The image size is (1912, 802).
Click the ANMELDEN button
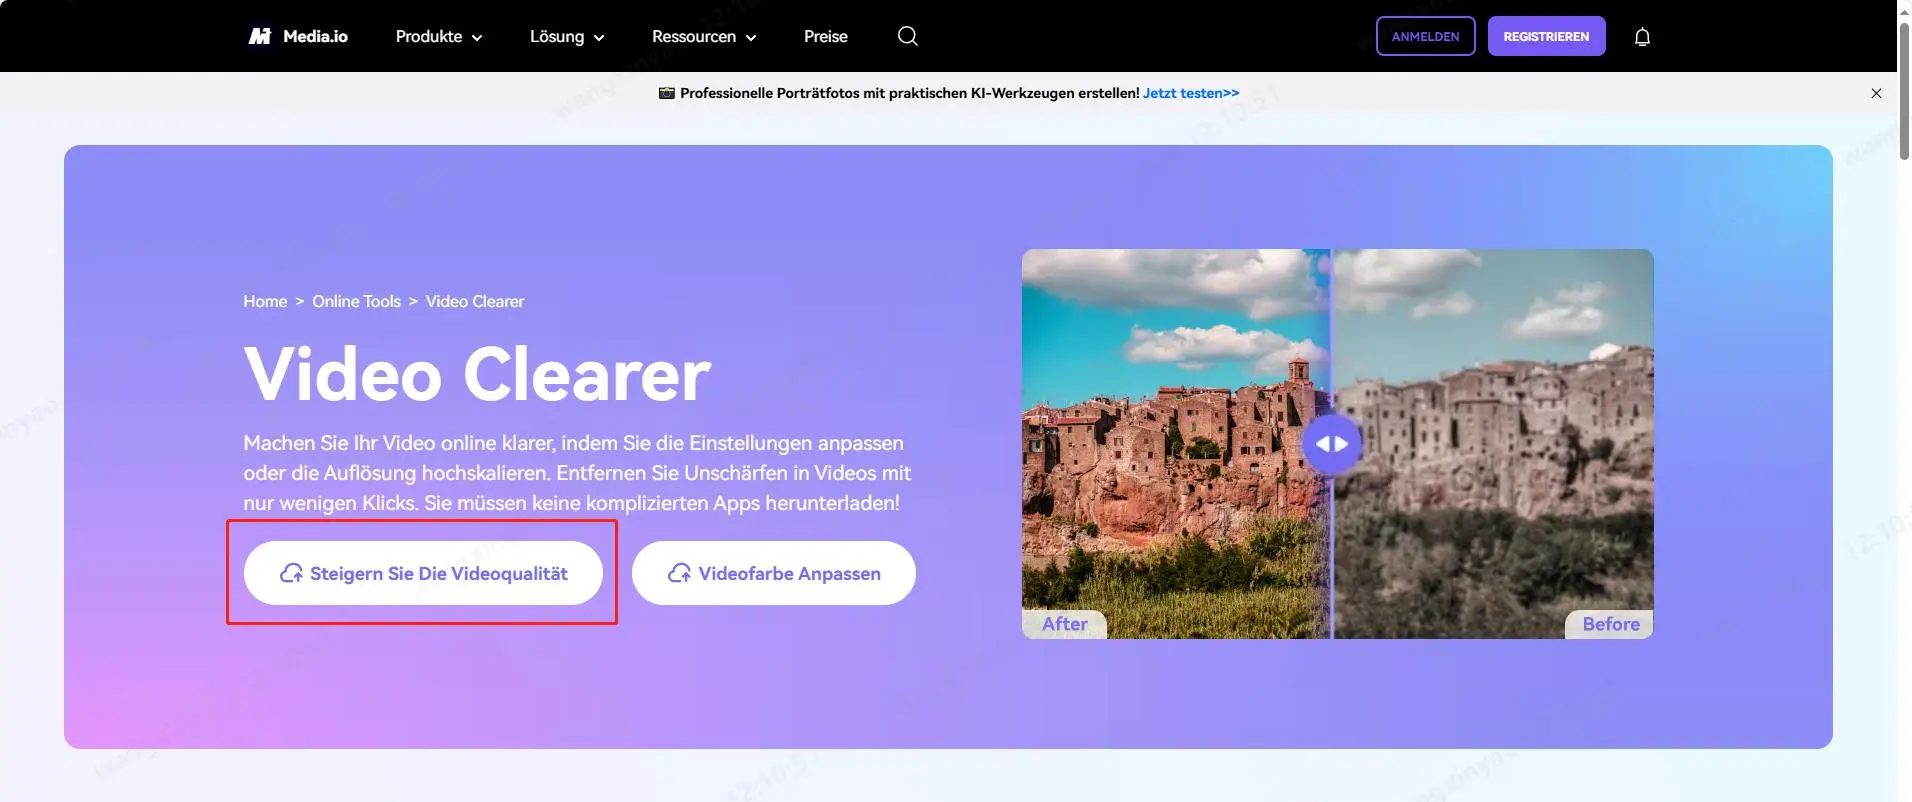[x=1425, y=36]
